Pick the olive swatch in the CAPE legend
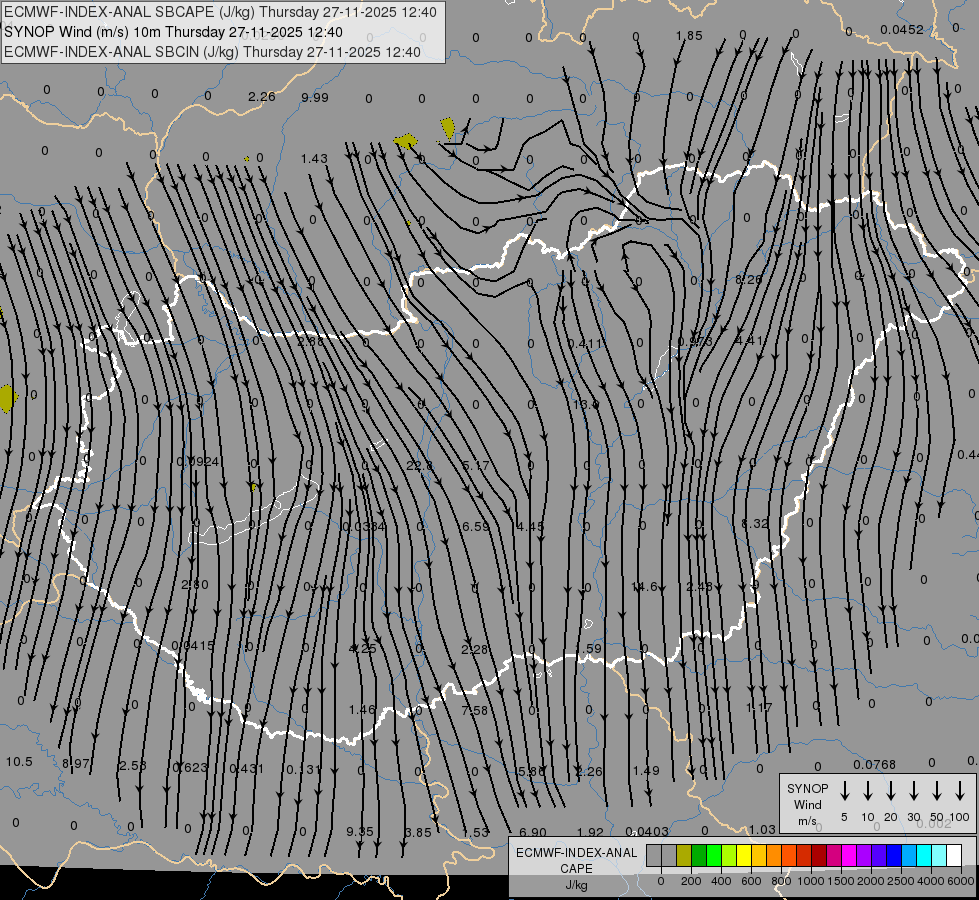This screenshot has height=900, width=979. tap(684, 856)
